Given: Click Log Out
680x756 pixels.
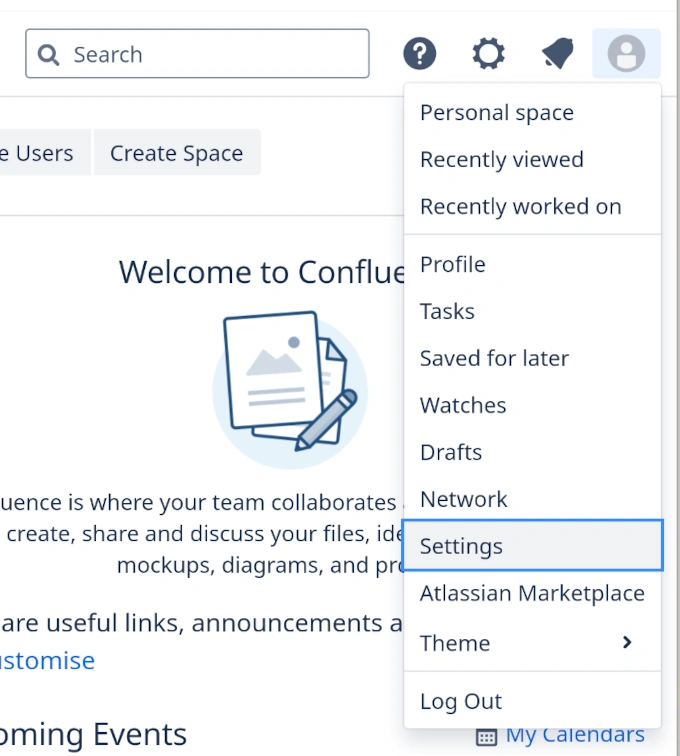Looking at the screenshot, I should [x=461, y=701].
